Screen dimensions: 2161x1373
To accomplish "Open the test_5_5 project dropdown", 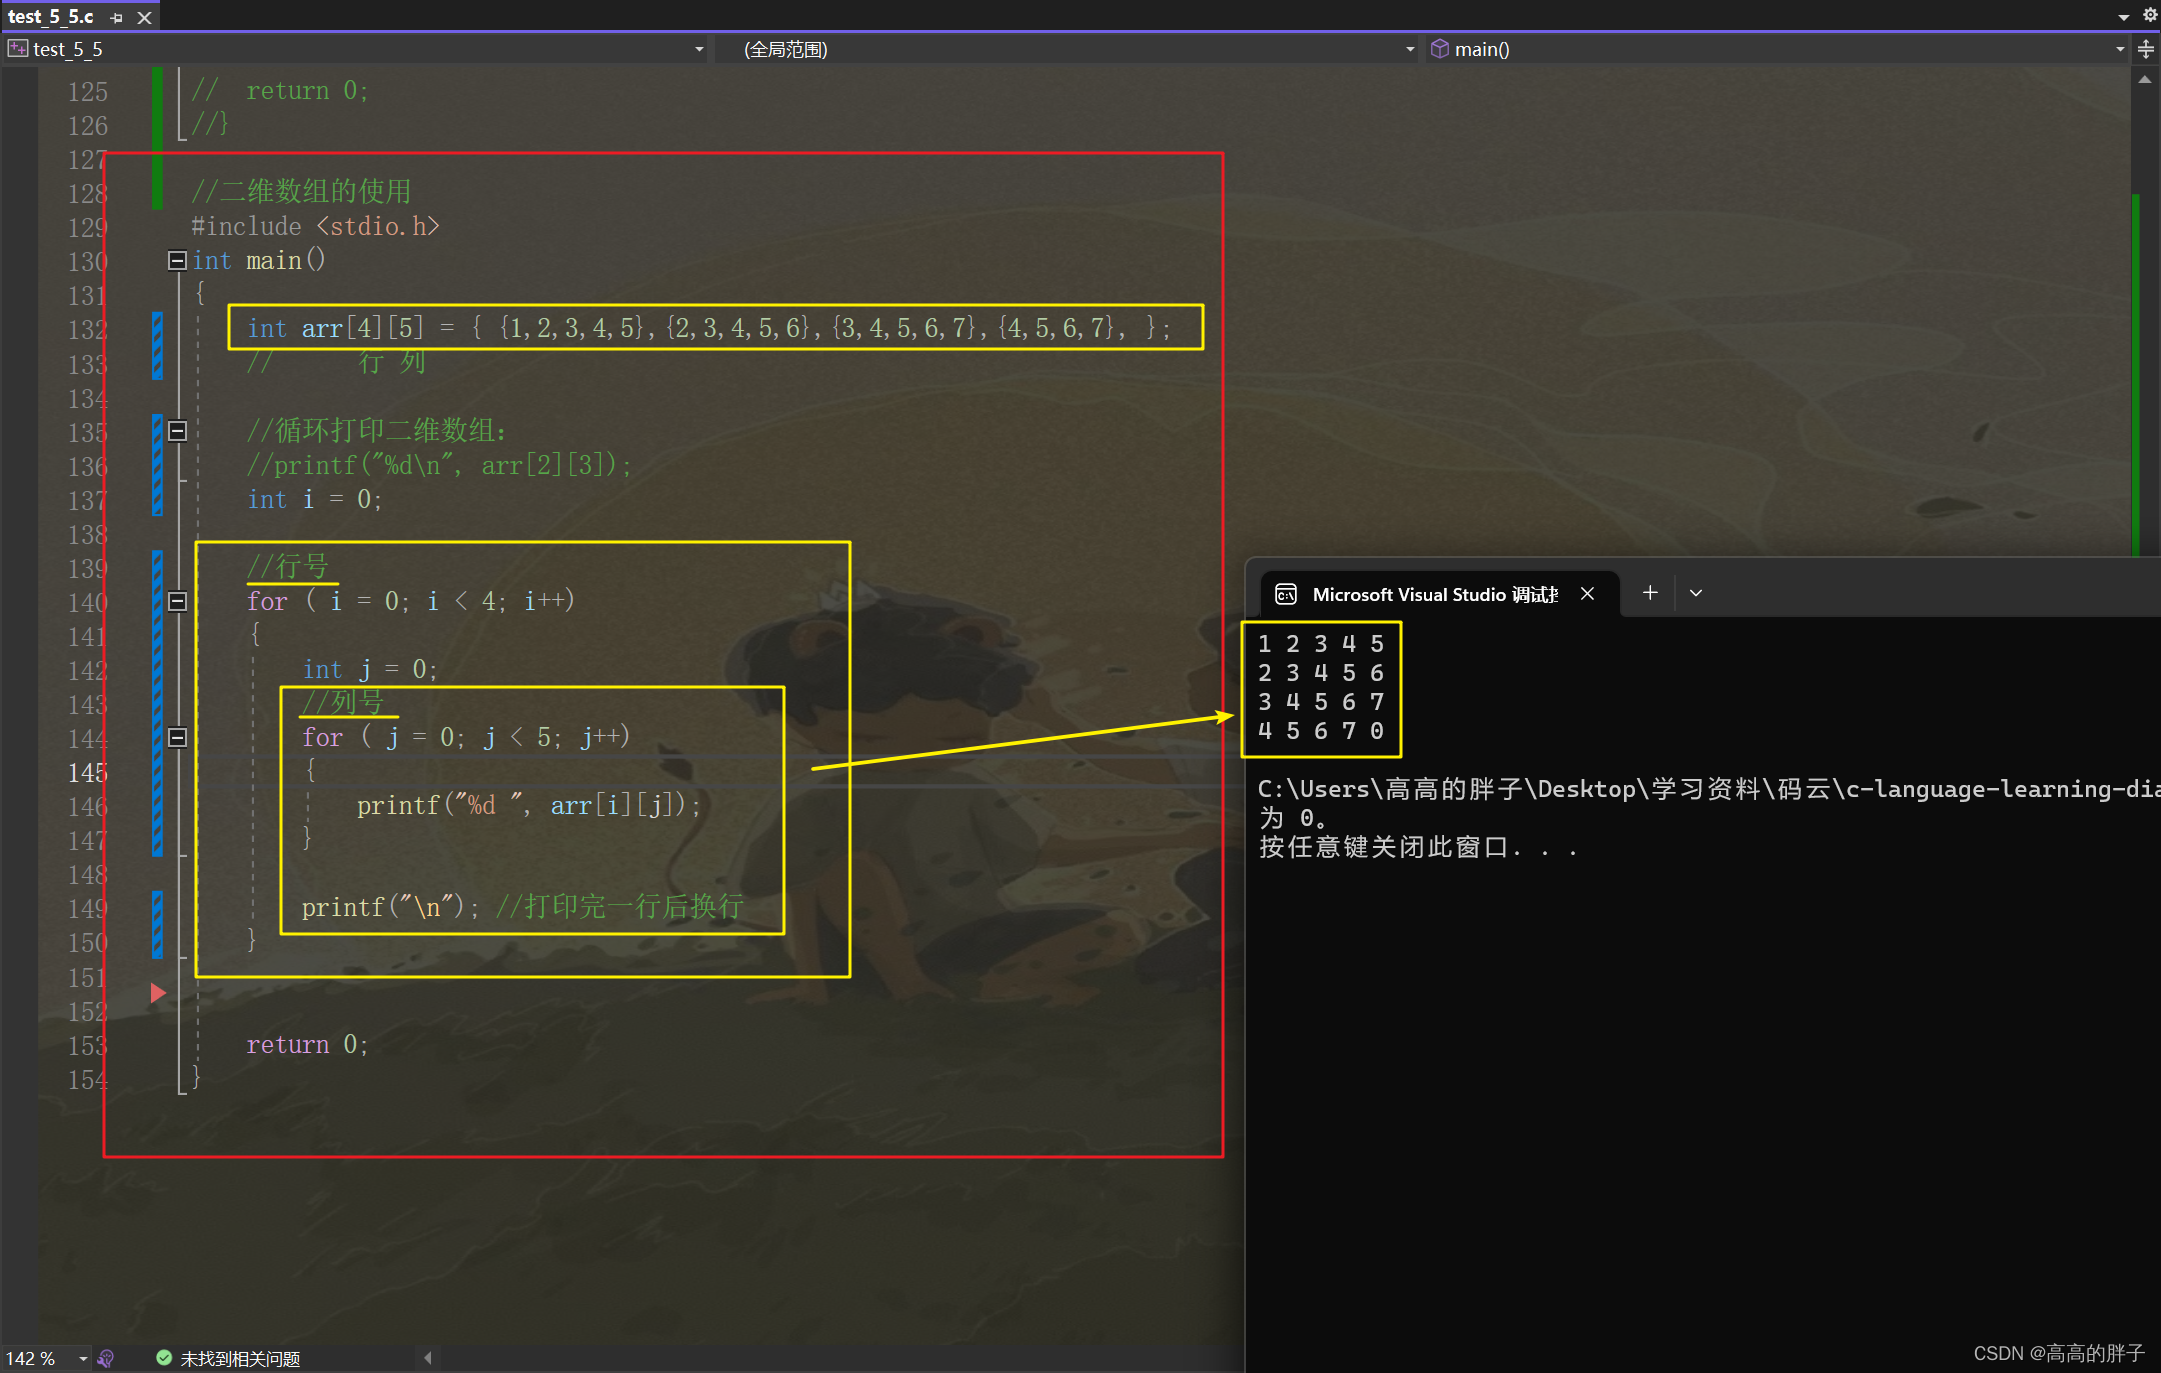I will [x=698, y=49].
